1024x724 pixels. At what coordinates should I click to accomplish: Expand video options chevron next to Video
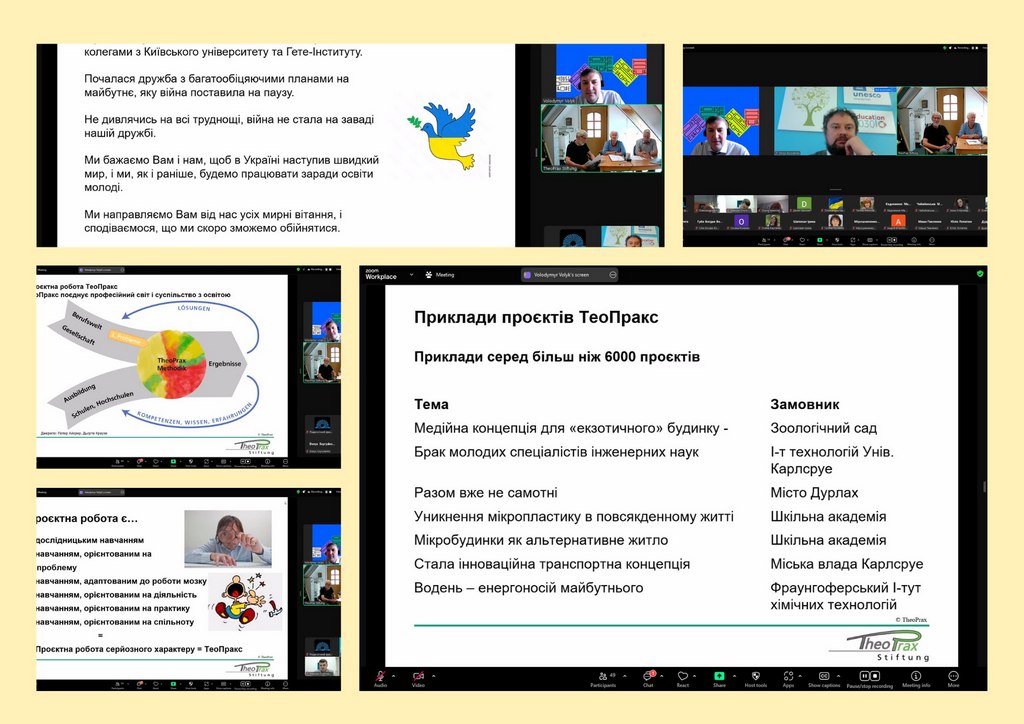click(434, 676)
